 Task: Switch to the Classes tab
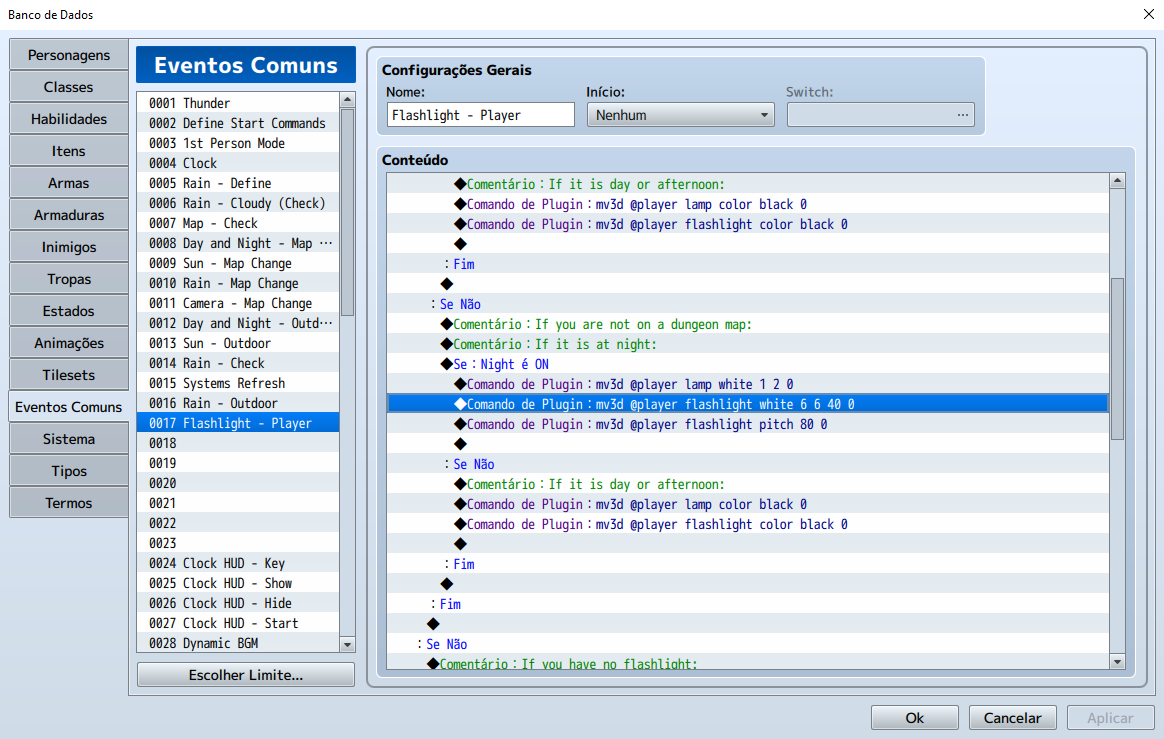[x=68, y=87]
